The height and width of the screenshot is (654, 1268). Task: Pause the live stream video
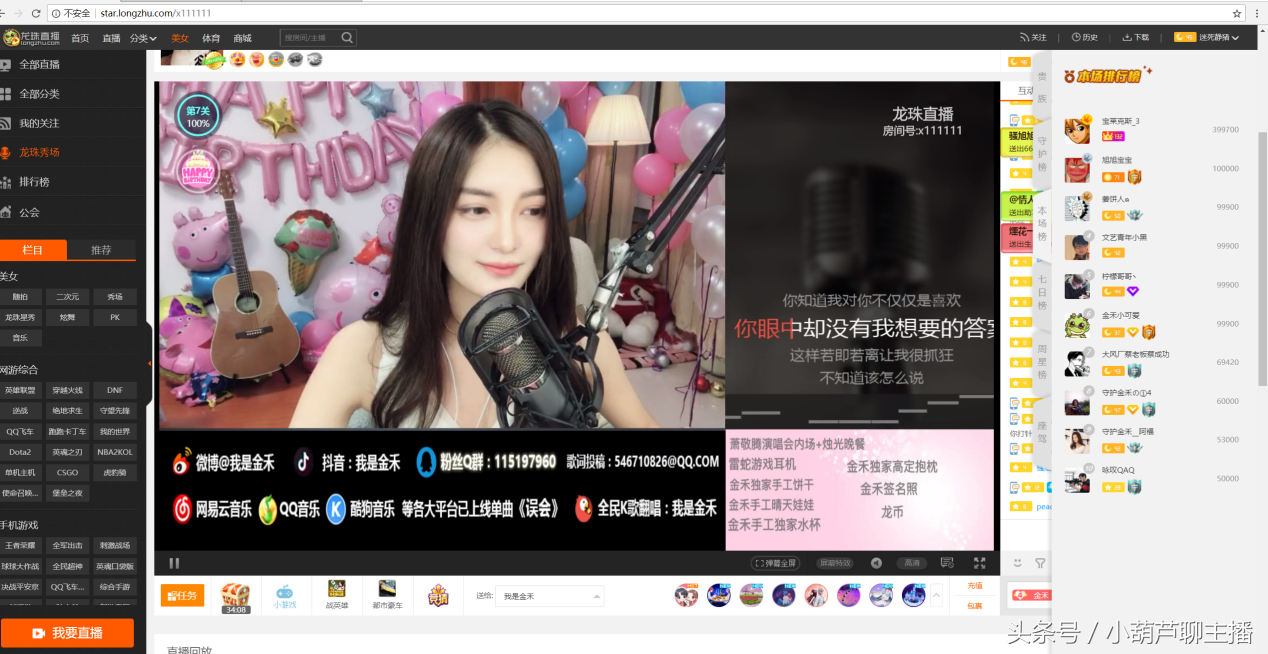[174, 563]
